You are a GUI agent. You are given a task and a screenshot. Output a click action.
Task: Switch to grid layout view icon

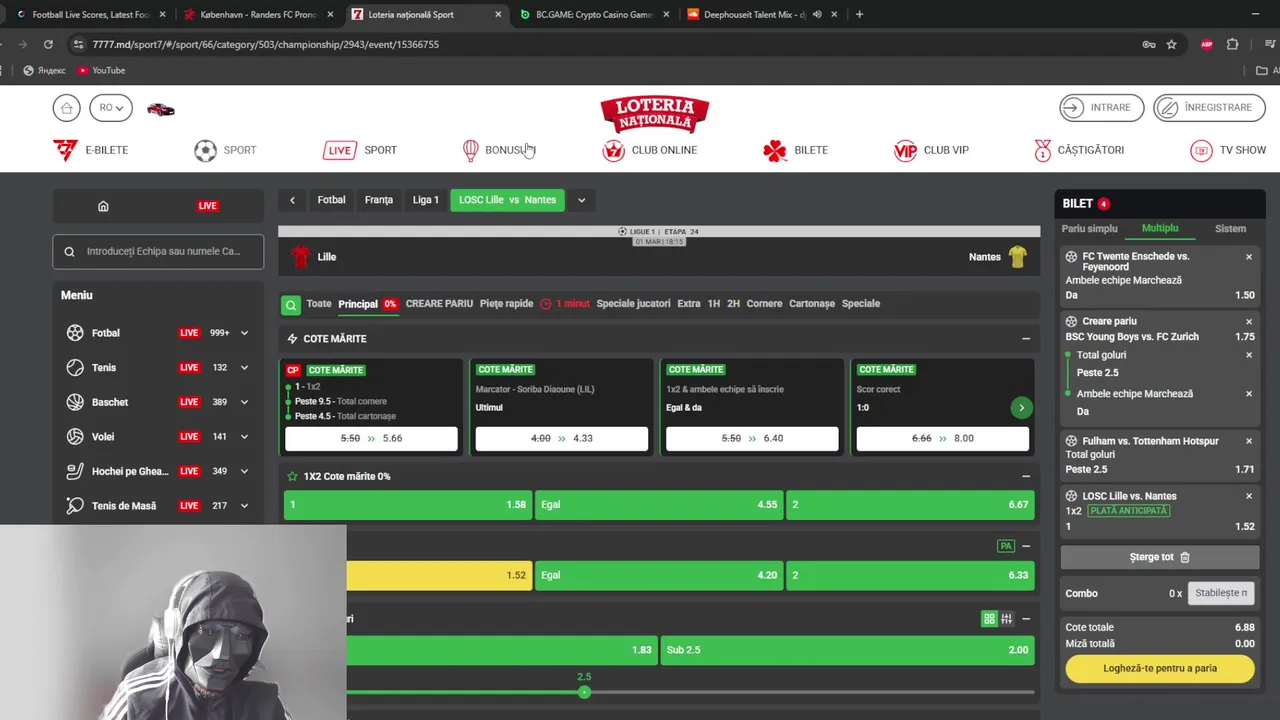point(989,619)
